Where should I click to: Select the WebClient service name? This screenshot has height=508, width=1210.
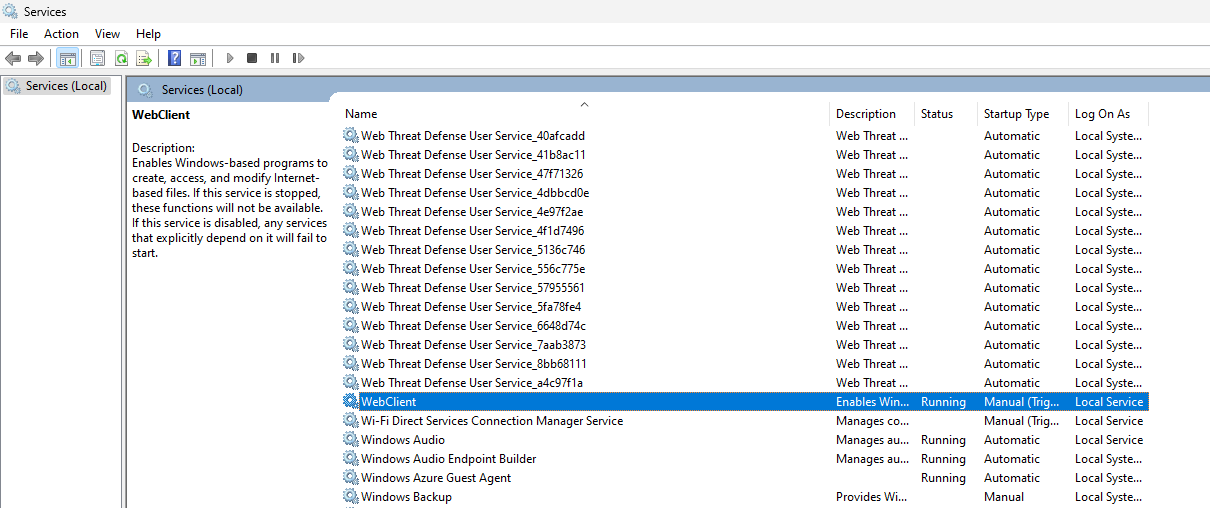pyautogui.click(x=389, y=402)
